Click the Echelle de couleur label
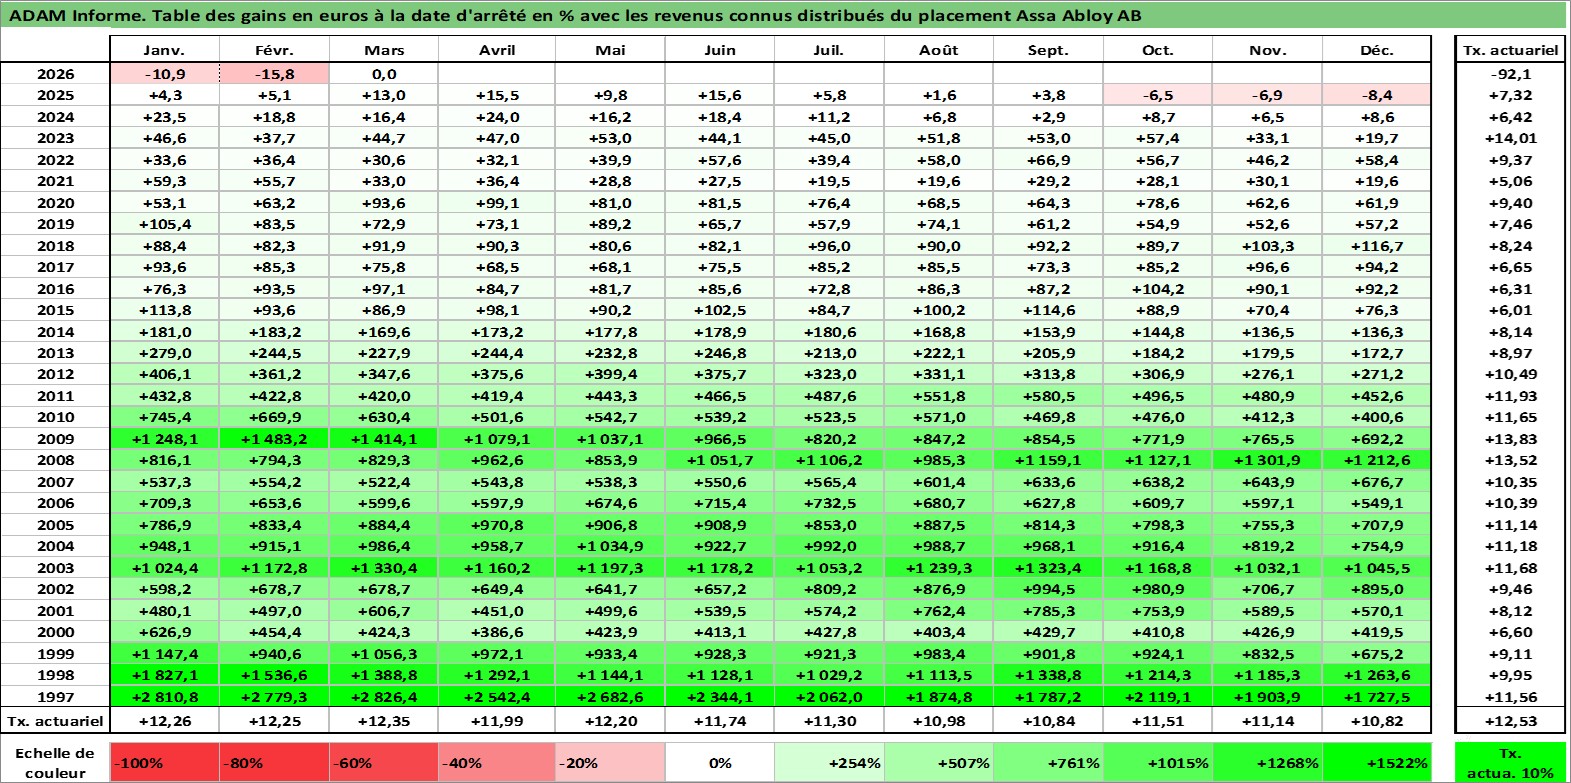 (x=55, y=762)
